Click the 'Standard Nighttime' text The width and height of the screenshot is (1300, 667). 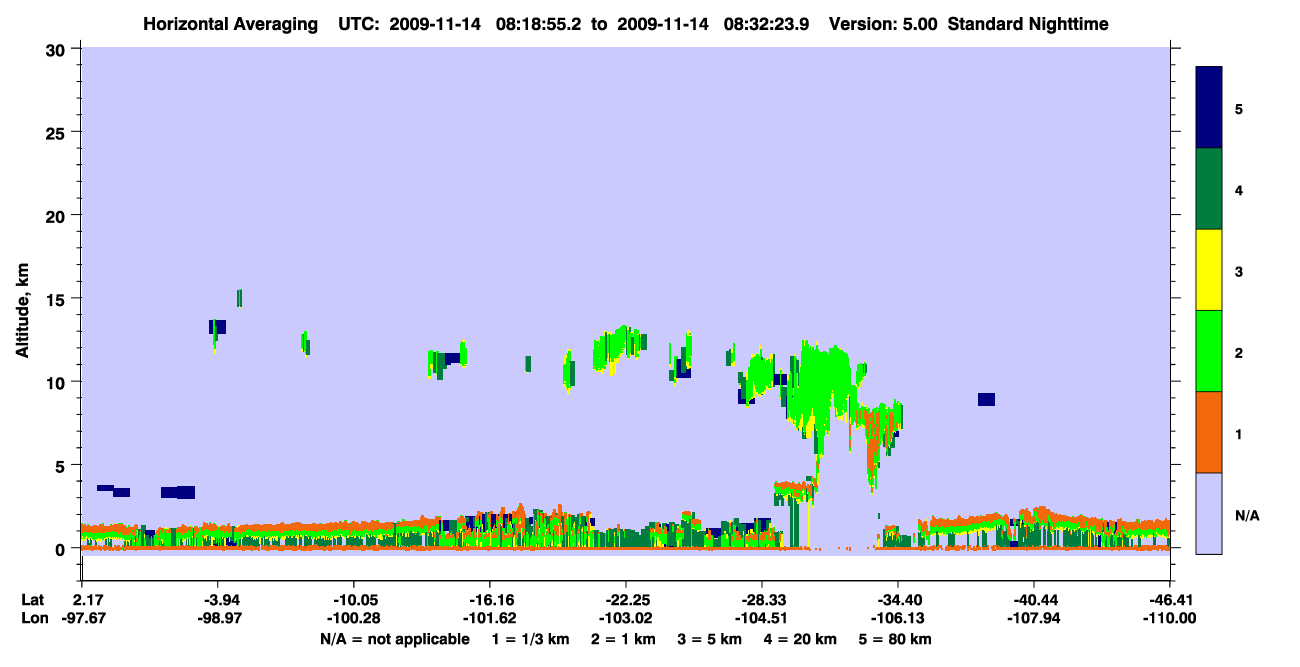pos(1028,23)
